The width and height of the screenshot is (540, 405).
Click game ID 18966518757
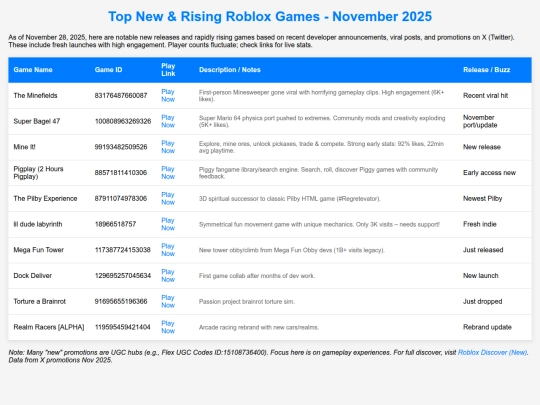click(115, 224)
